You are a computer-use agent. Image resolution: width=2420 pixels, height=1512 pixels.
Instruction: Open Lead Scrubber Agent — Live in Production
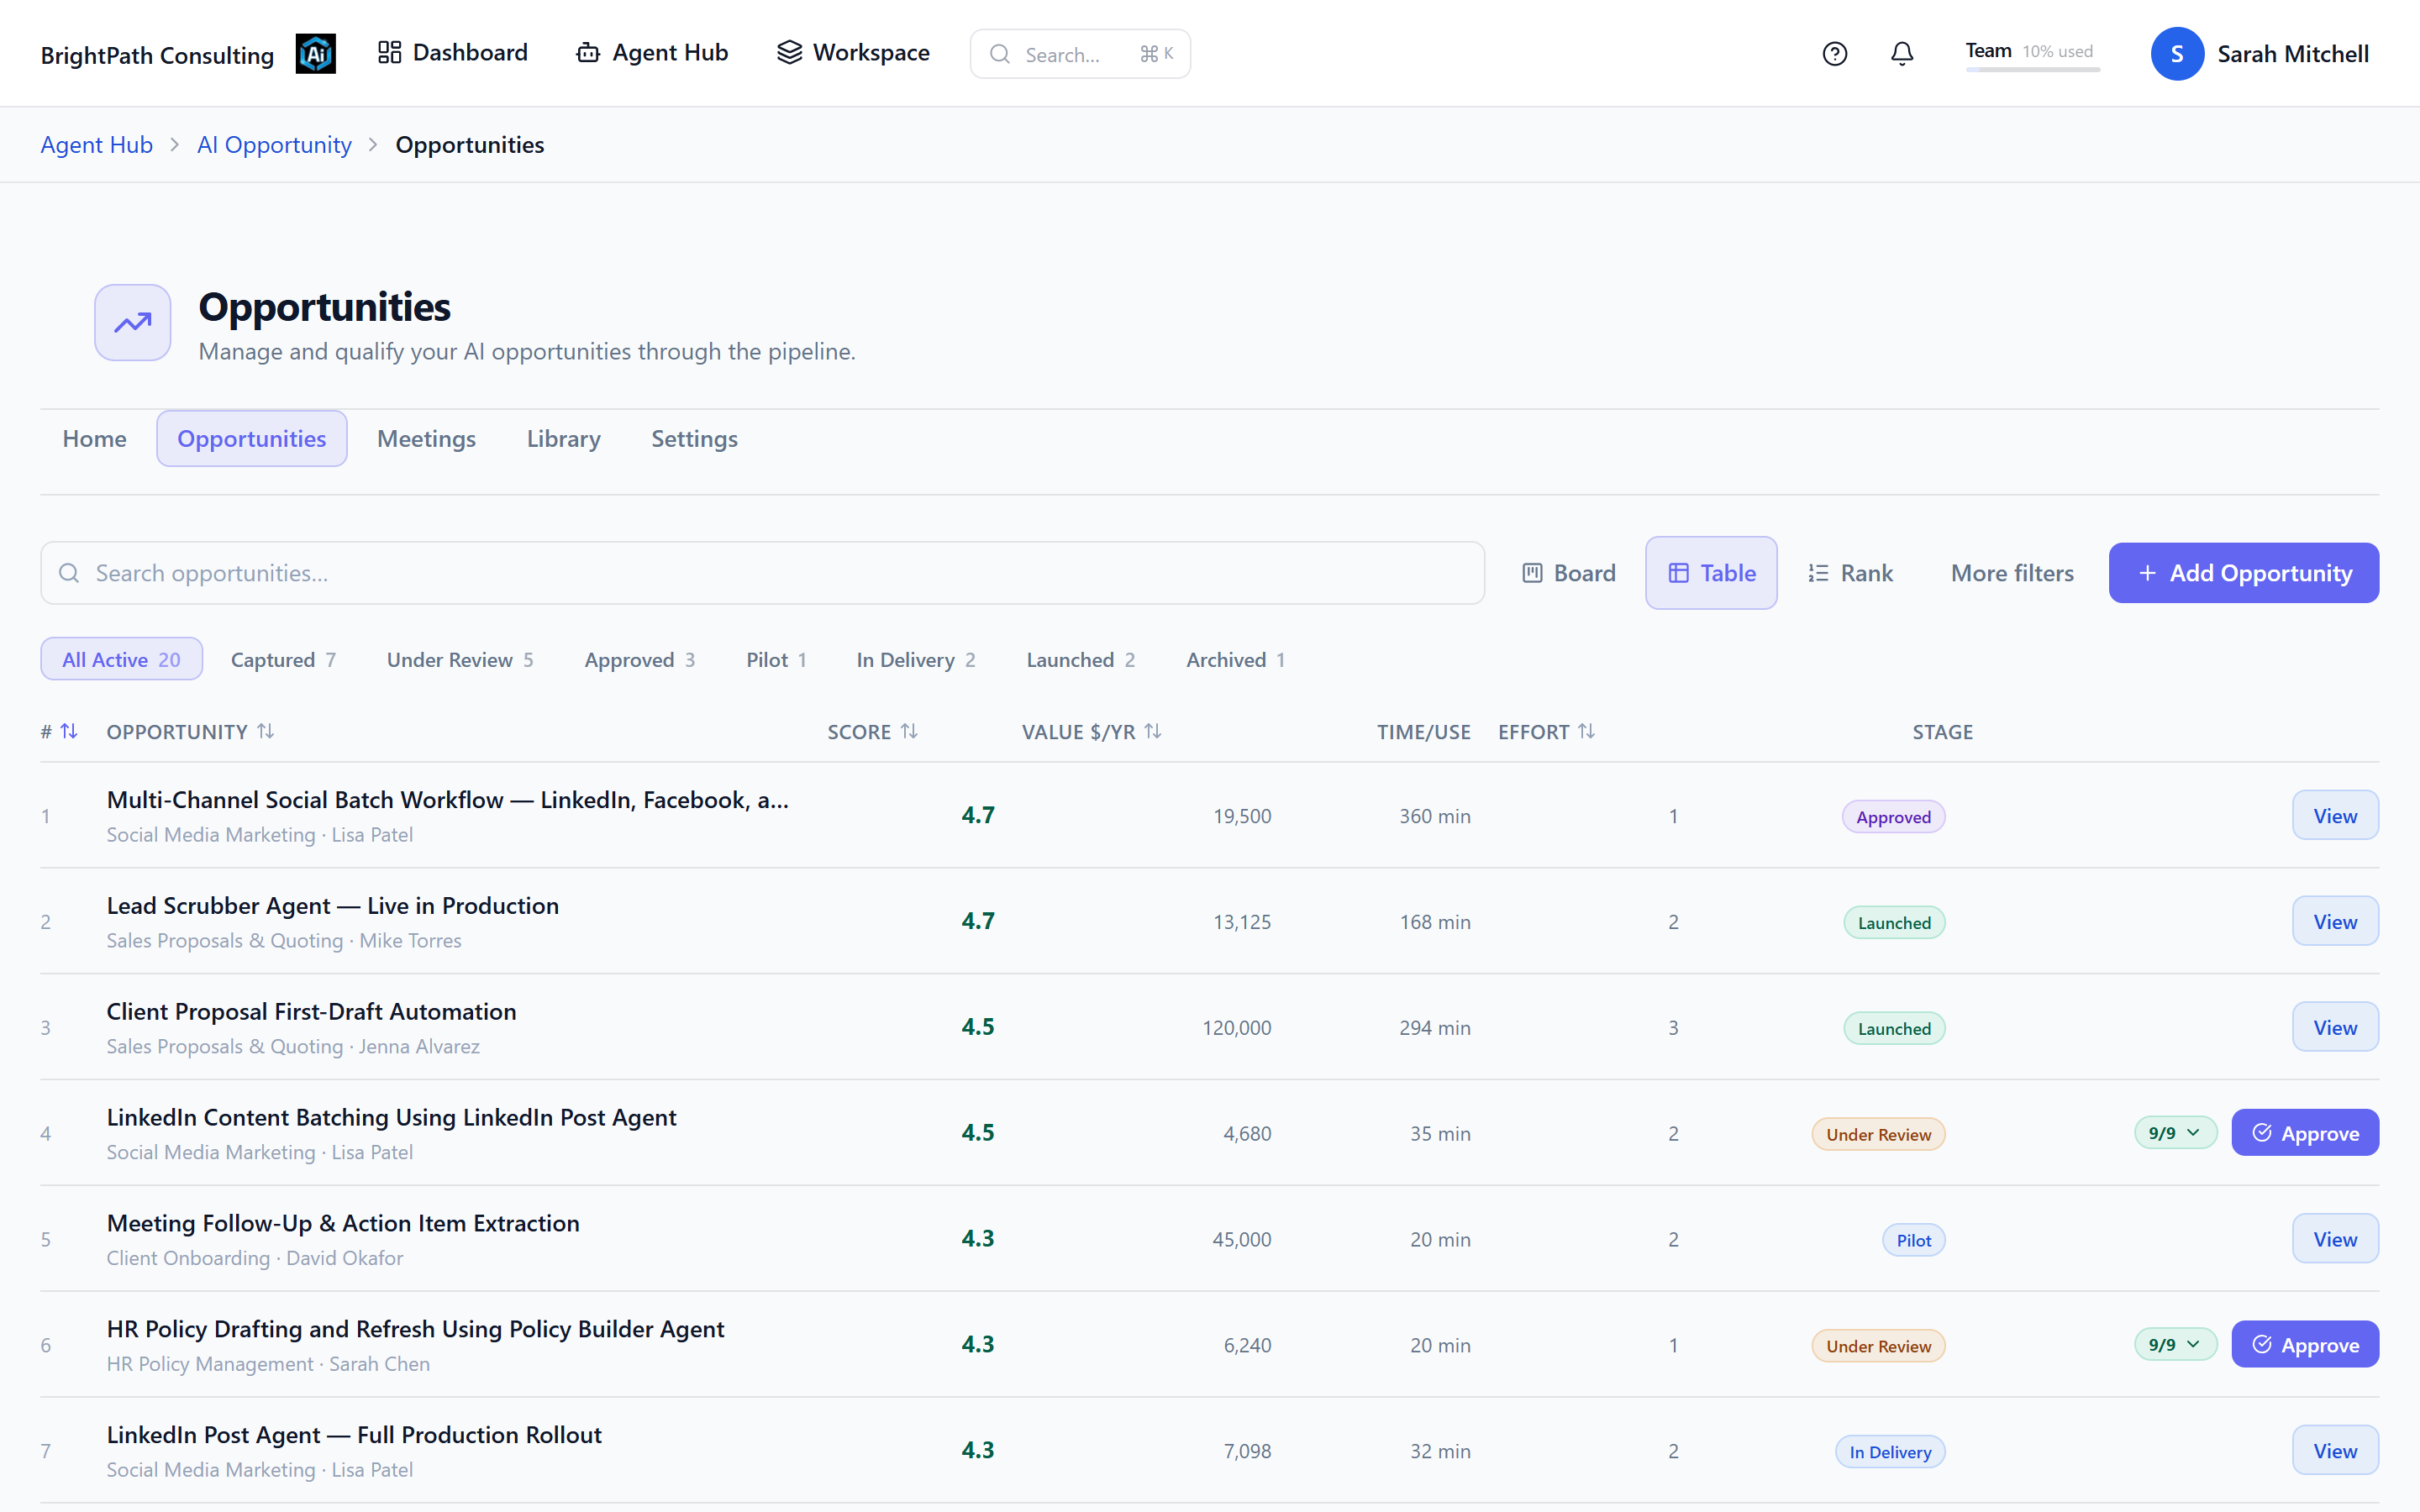click(333, 906)
